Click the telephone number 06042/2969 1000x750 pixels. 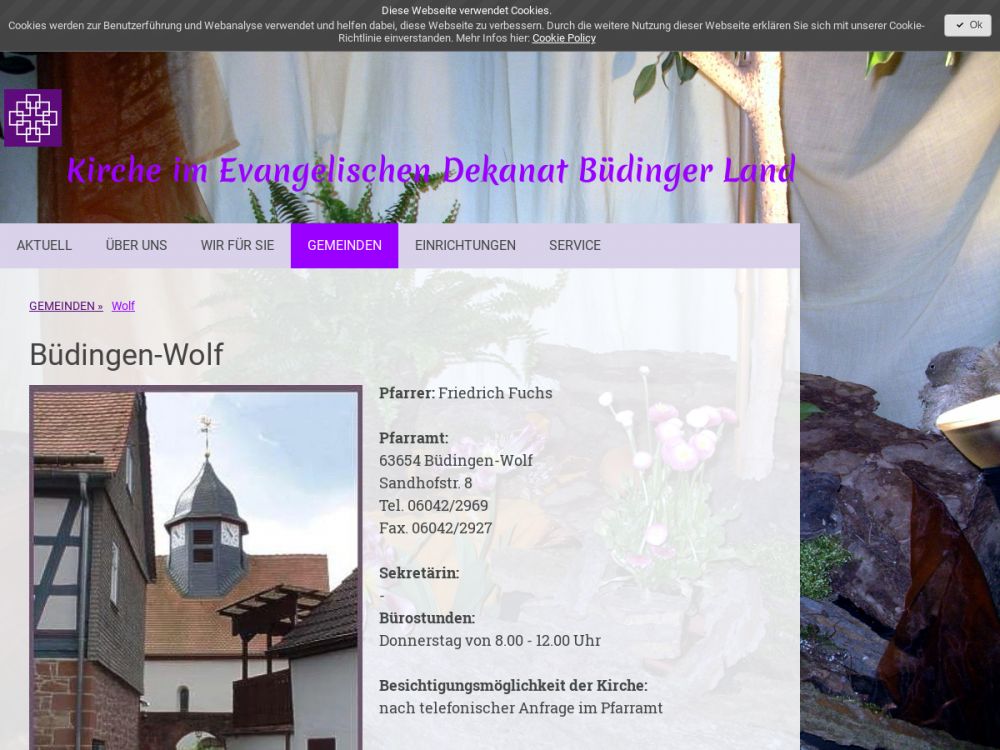tap(447, 505)
